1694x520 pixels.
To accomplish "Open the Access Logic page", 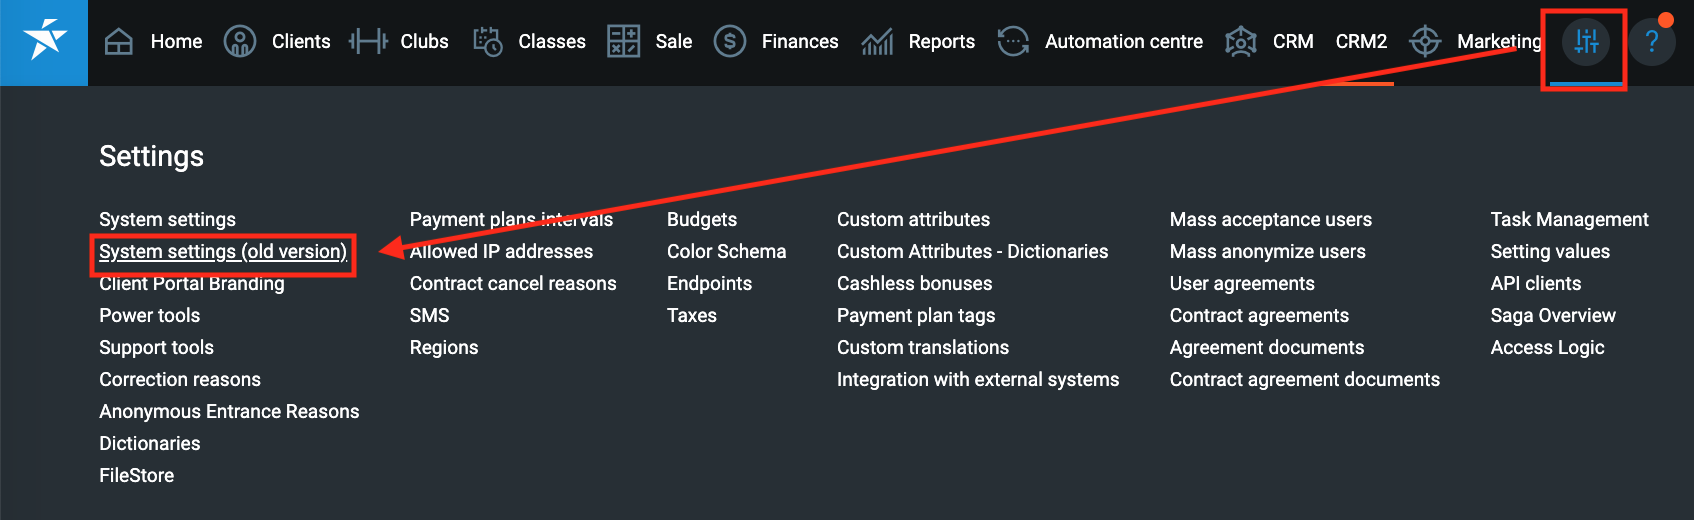I will point(1547,348).
